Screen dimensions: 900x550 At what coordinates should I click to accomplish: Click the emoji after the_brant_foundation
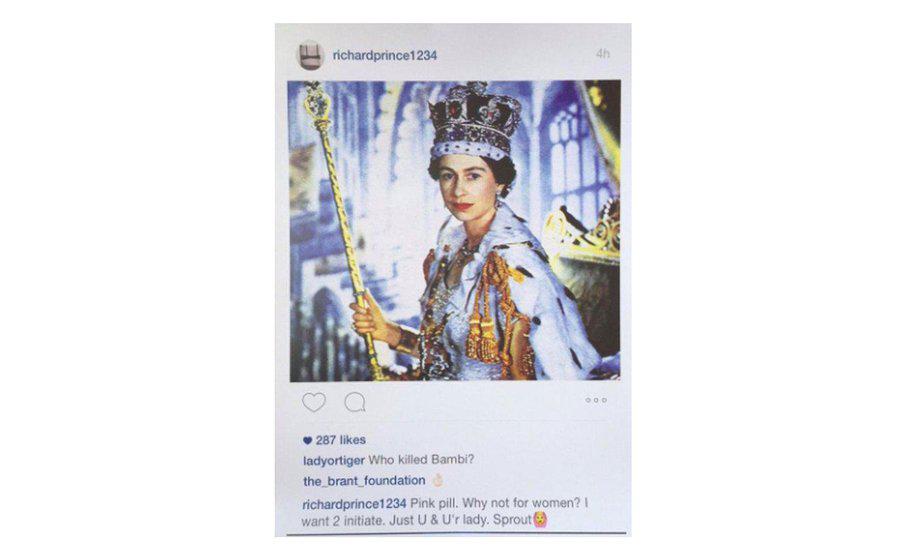437,480
